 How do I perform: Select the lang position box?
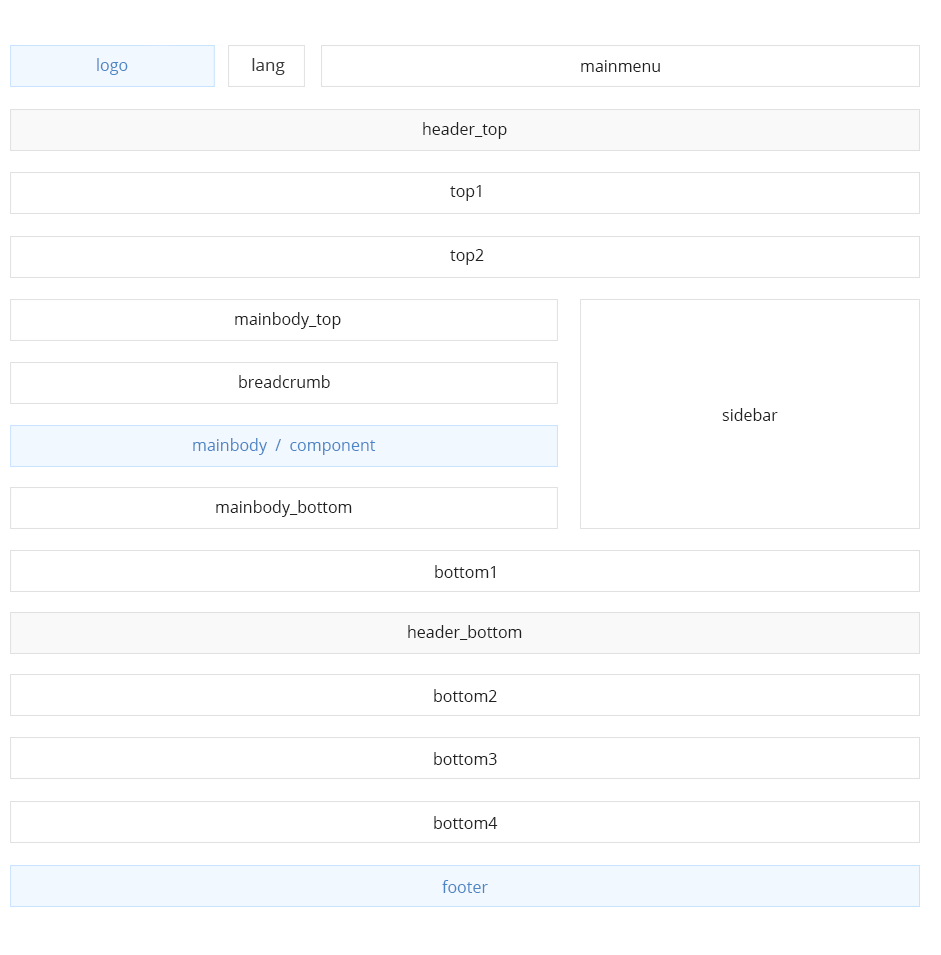[x=266, y=66]
